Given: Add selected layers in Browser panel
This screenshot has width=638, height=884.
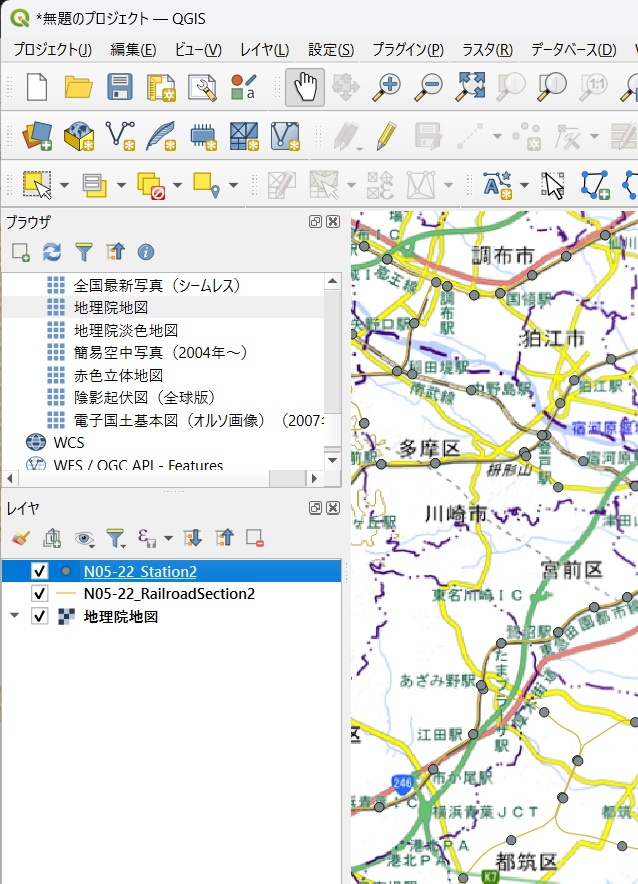Looking at the screenshot, I should 21,252.
